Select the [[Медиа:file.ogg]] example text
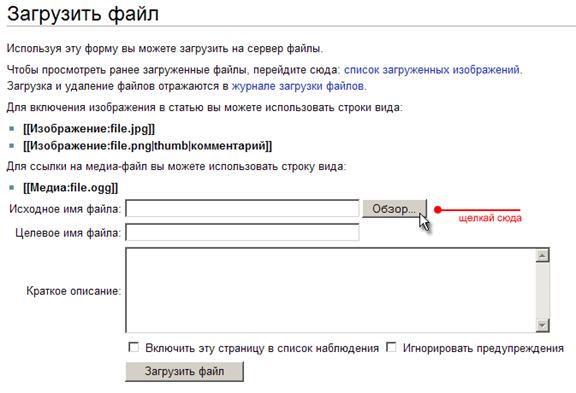The height and width of the screenshot is (393, 576). point(71,188)
